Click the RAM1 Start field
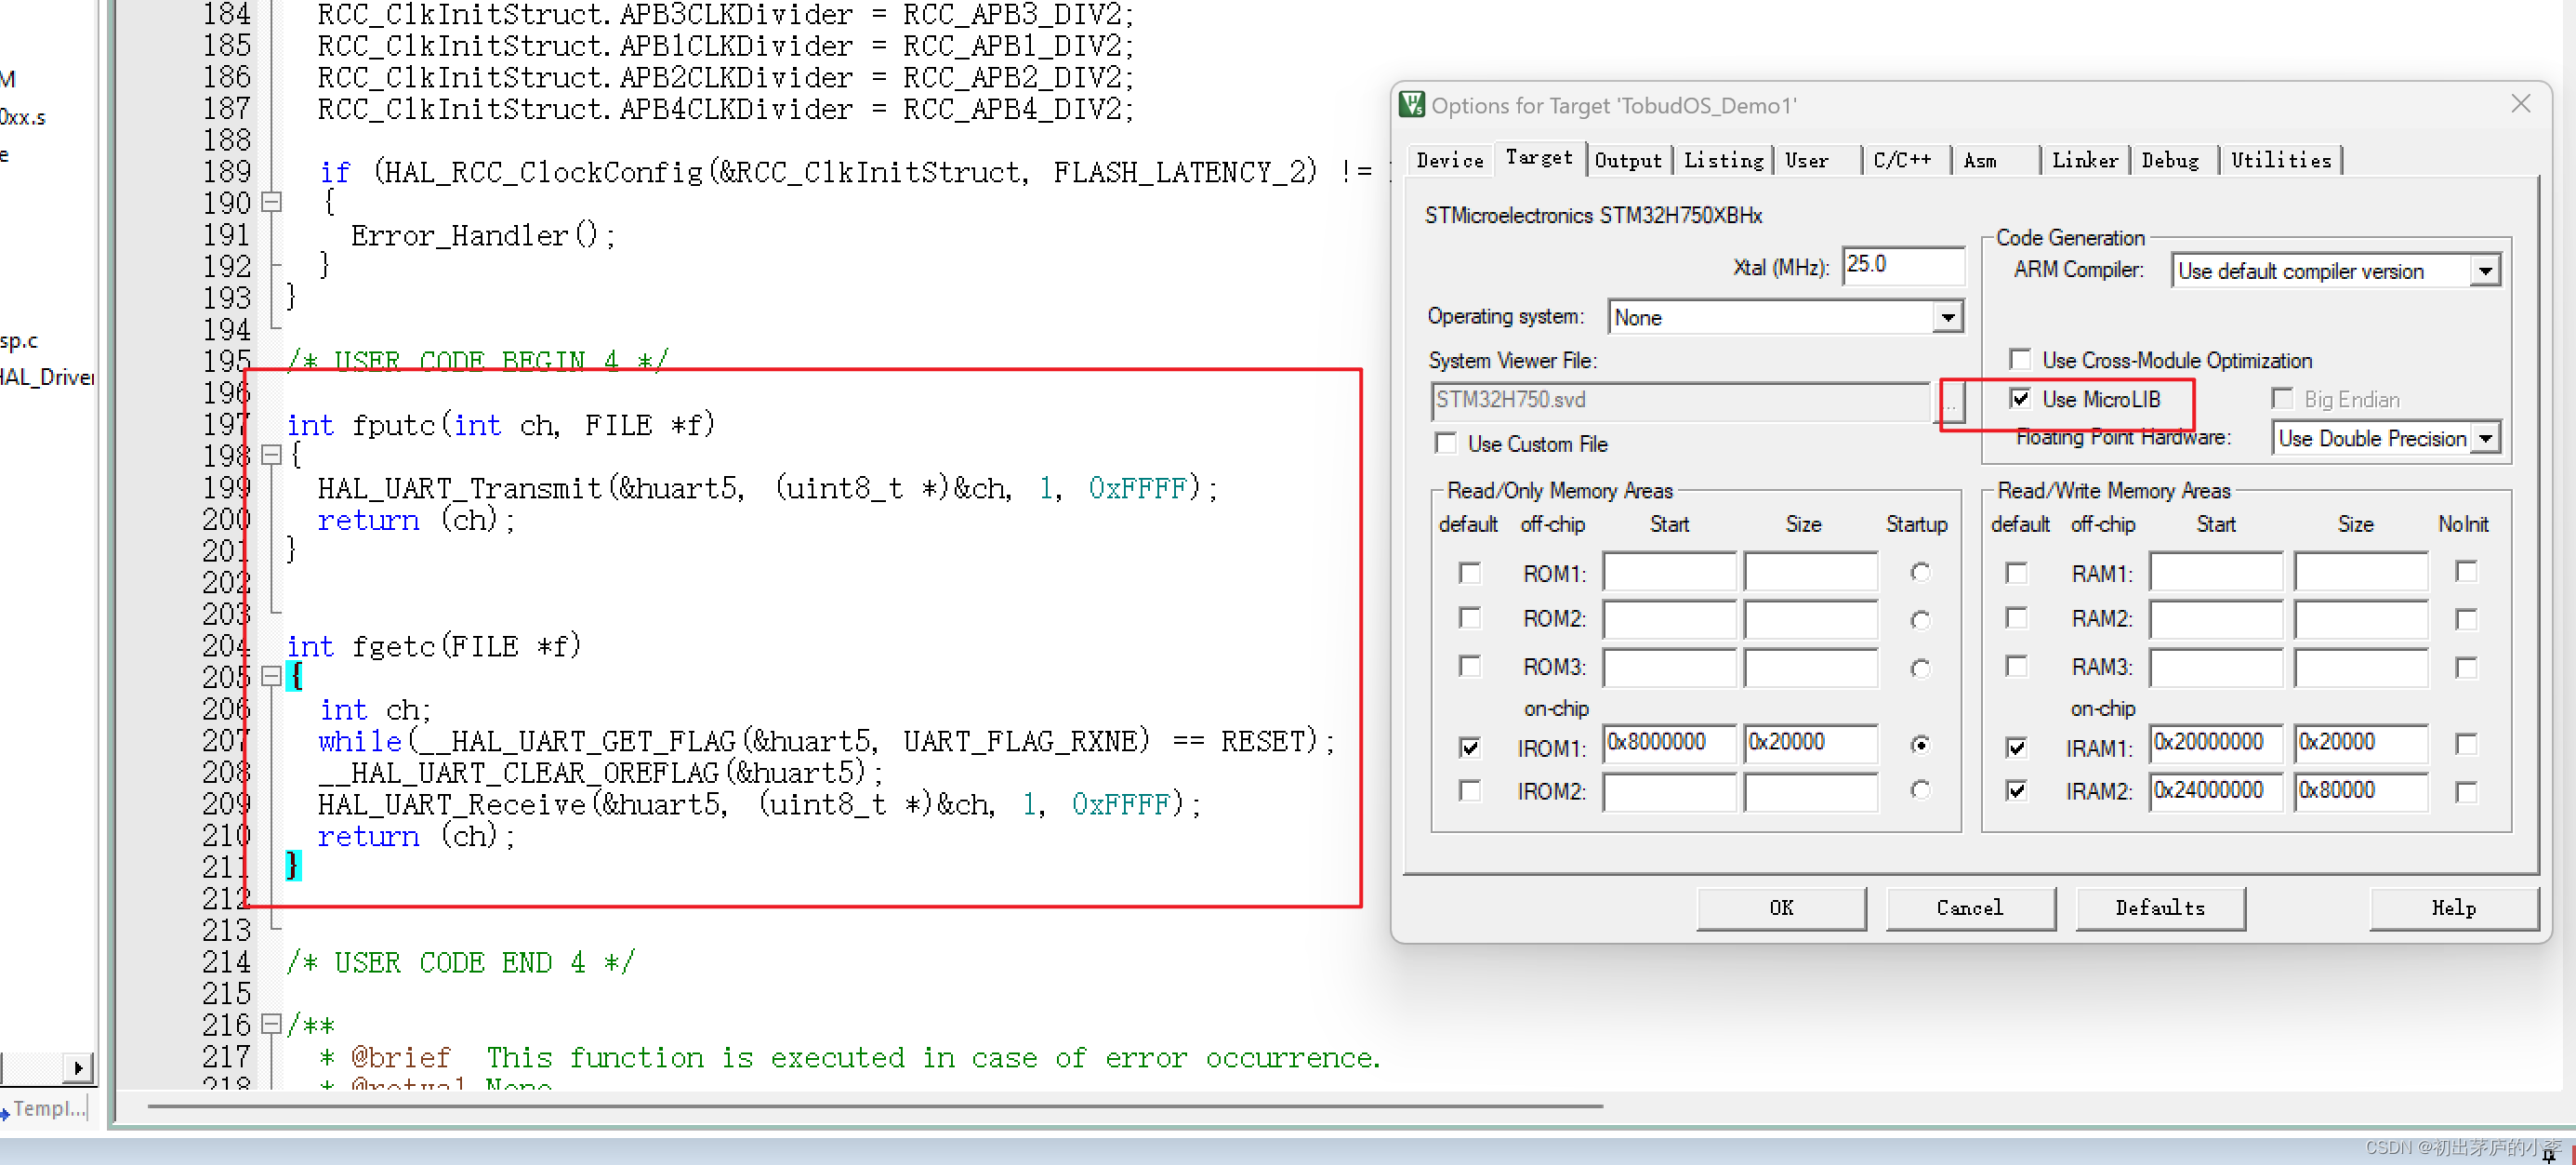Screen dimensions: 2576x1165 click(2215, 572)
